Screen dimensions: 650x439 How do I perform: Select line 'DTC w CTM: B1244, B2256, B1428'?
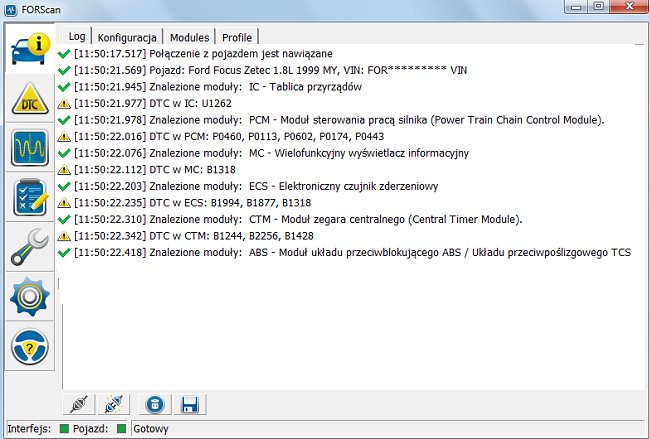click(194, 236)
